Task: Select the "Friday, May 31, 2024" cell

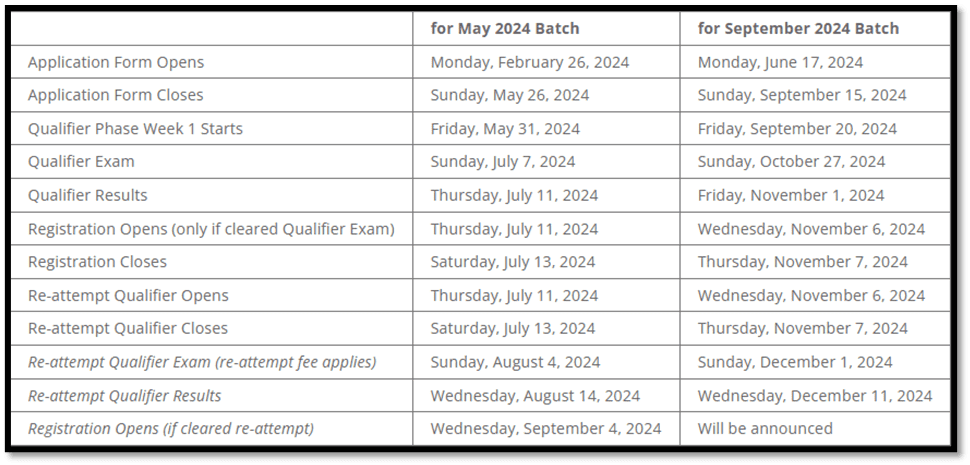Action: [x=505, y=129]
